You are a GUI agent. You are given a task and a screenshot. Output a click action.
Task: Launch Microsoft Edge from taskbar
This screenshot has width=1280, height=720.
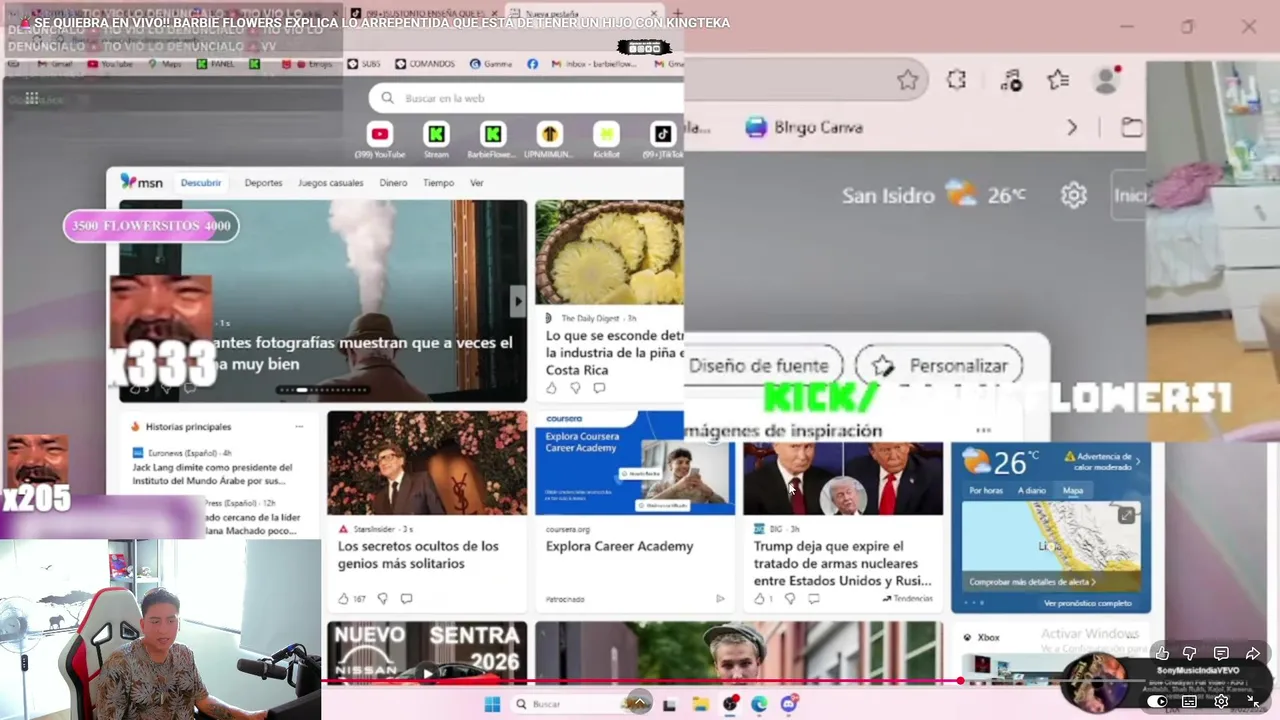coord(759,704)
